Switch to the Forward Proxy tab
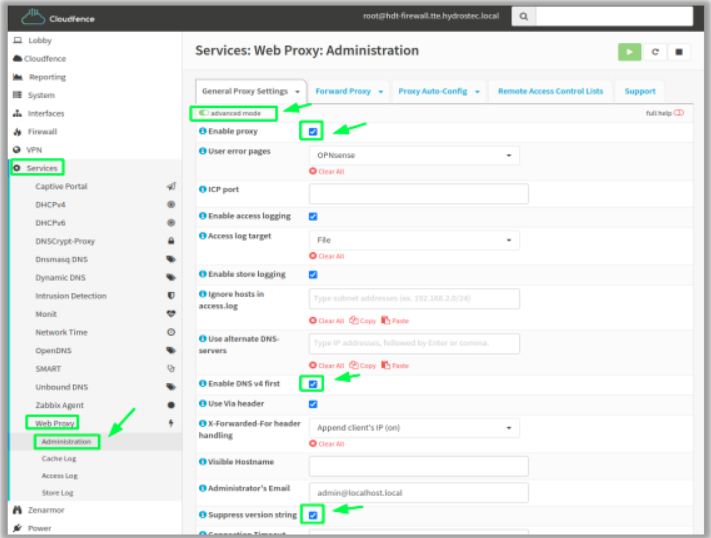 click(349, 91)
